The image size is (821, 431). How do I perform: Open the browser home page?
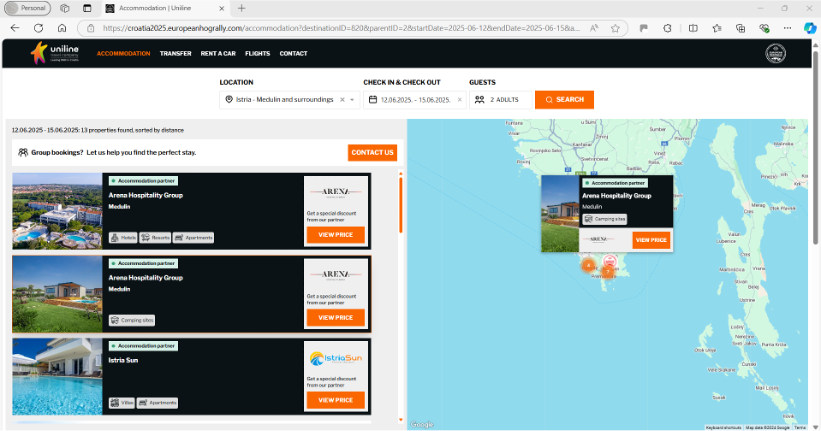[62, 28]
